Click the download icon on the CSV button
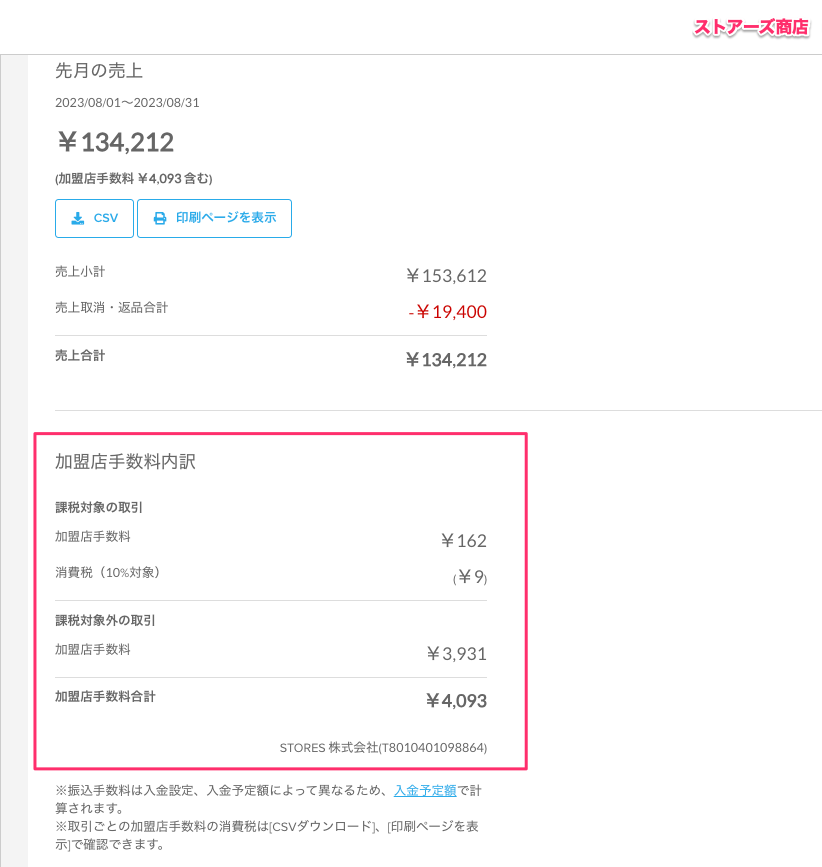Viewport: 822px width, 867px height. 78,218
